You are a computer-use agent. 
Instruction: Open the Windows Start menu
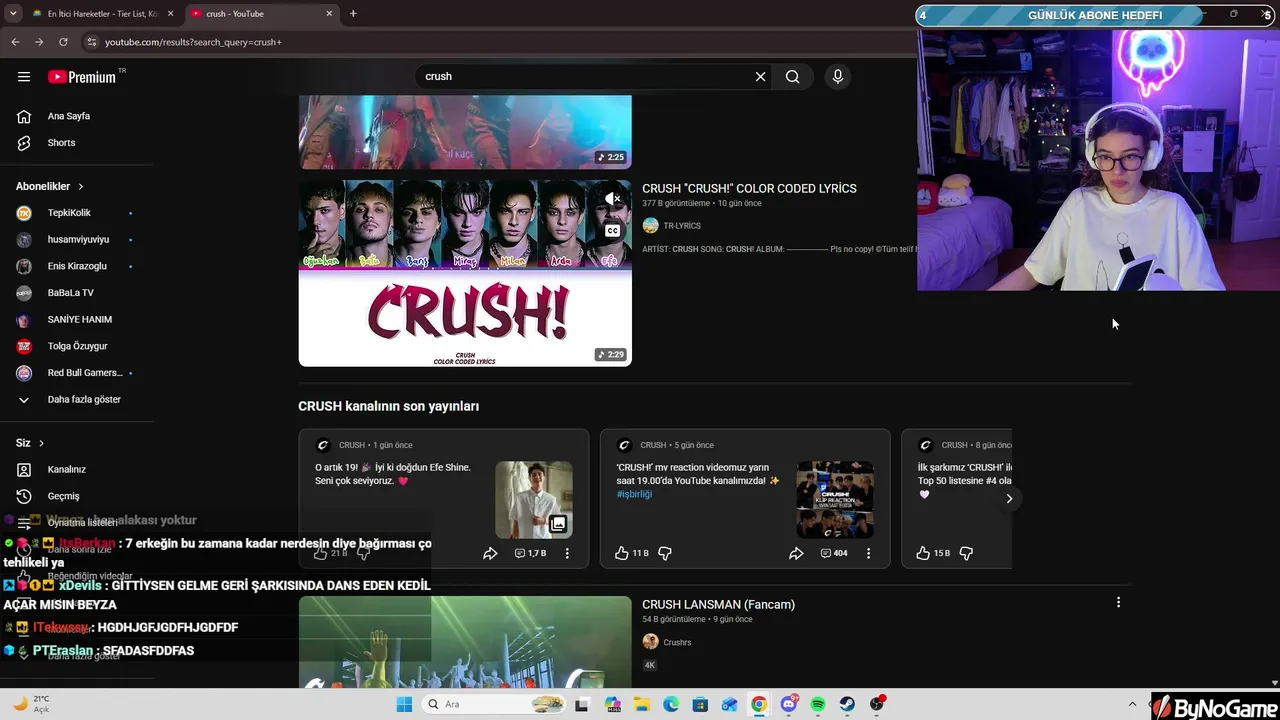[404, 704]
